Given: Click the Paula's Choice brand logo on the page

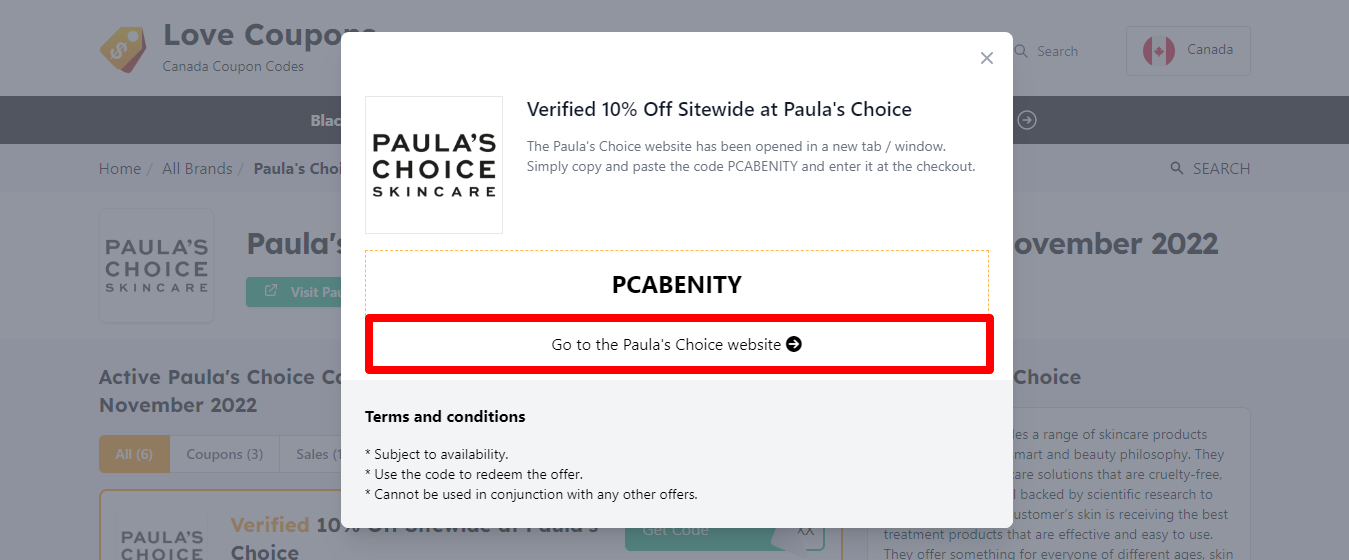Looking at the screenshot, I should pyautogui.click(x=157, y=266).
